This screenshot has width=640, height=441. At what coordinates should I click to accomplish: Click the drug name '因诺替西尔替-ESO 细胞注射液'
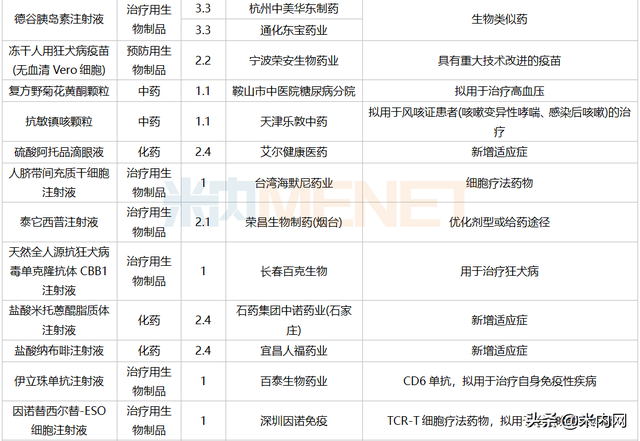coord(59,421)
